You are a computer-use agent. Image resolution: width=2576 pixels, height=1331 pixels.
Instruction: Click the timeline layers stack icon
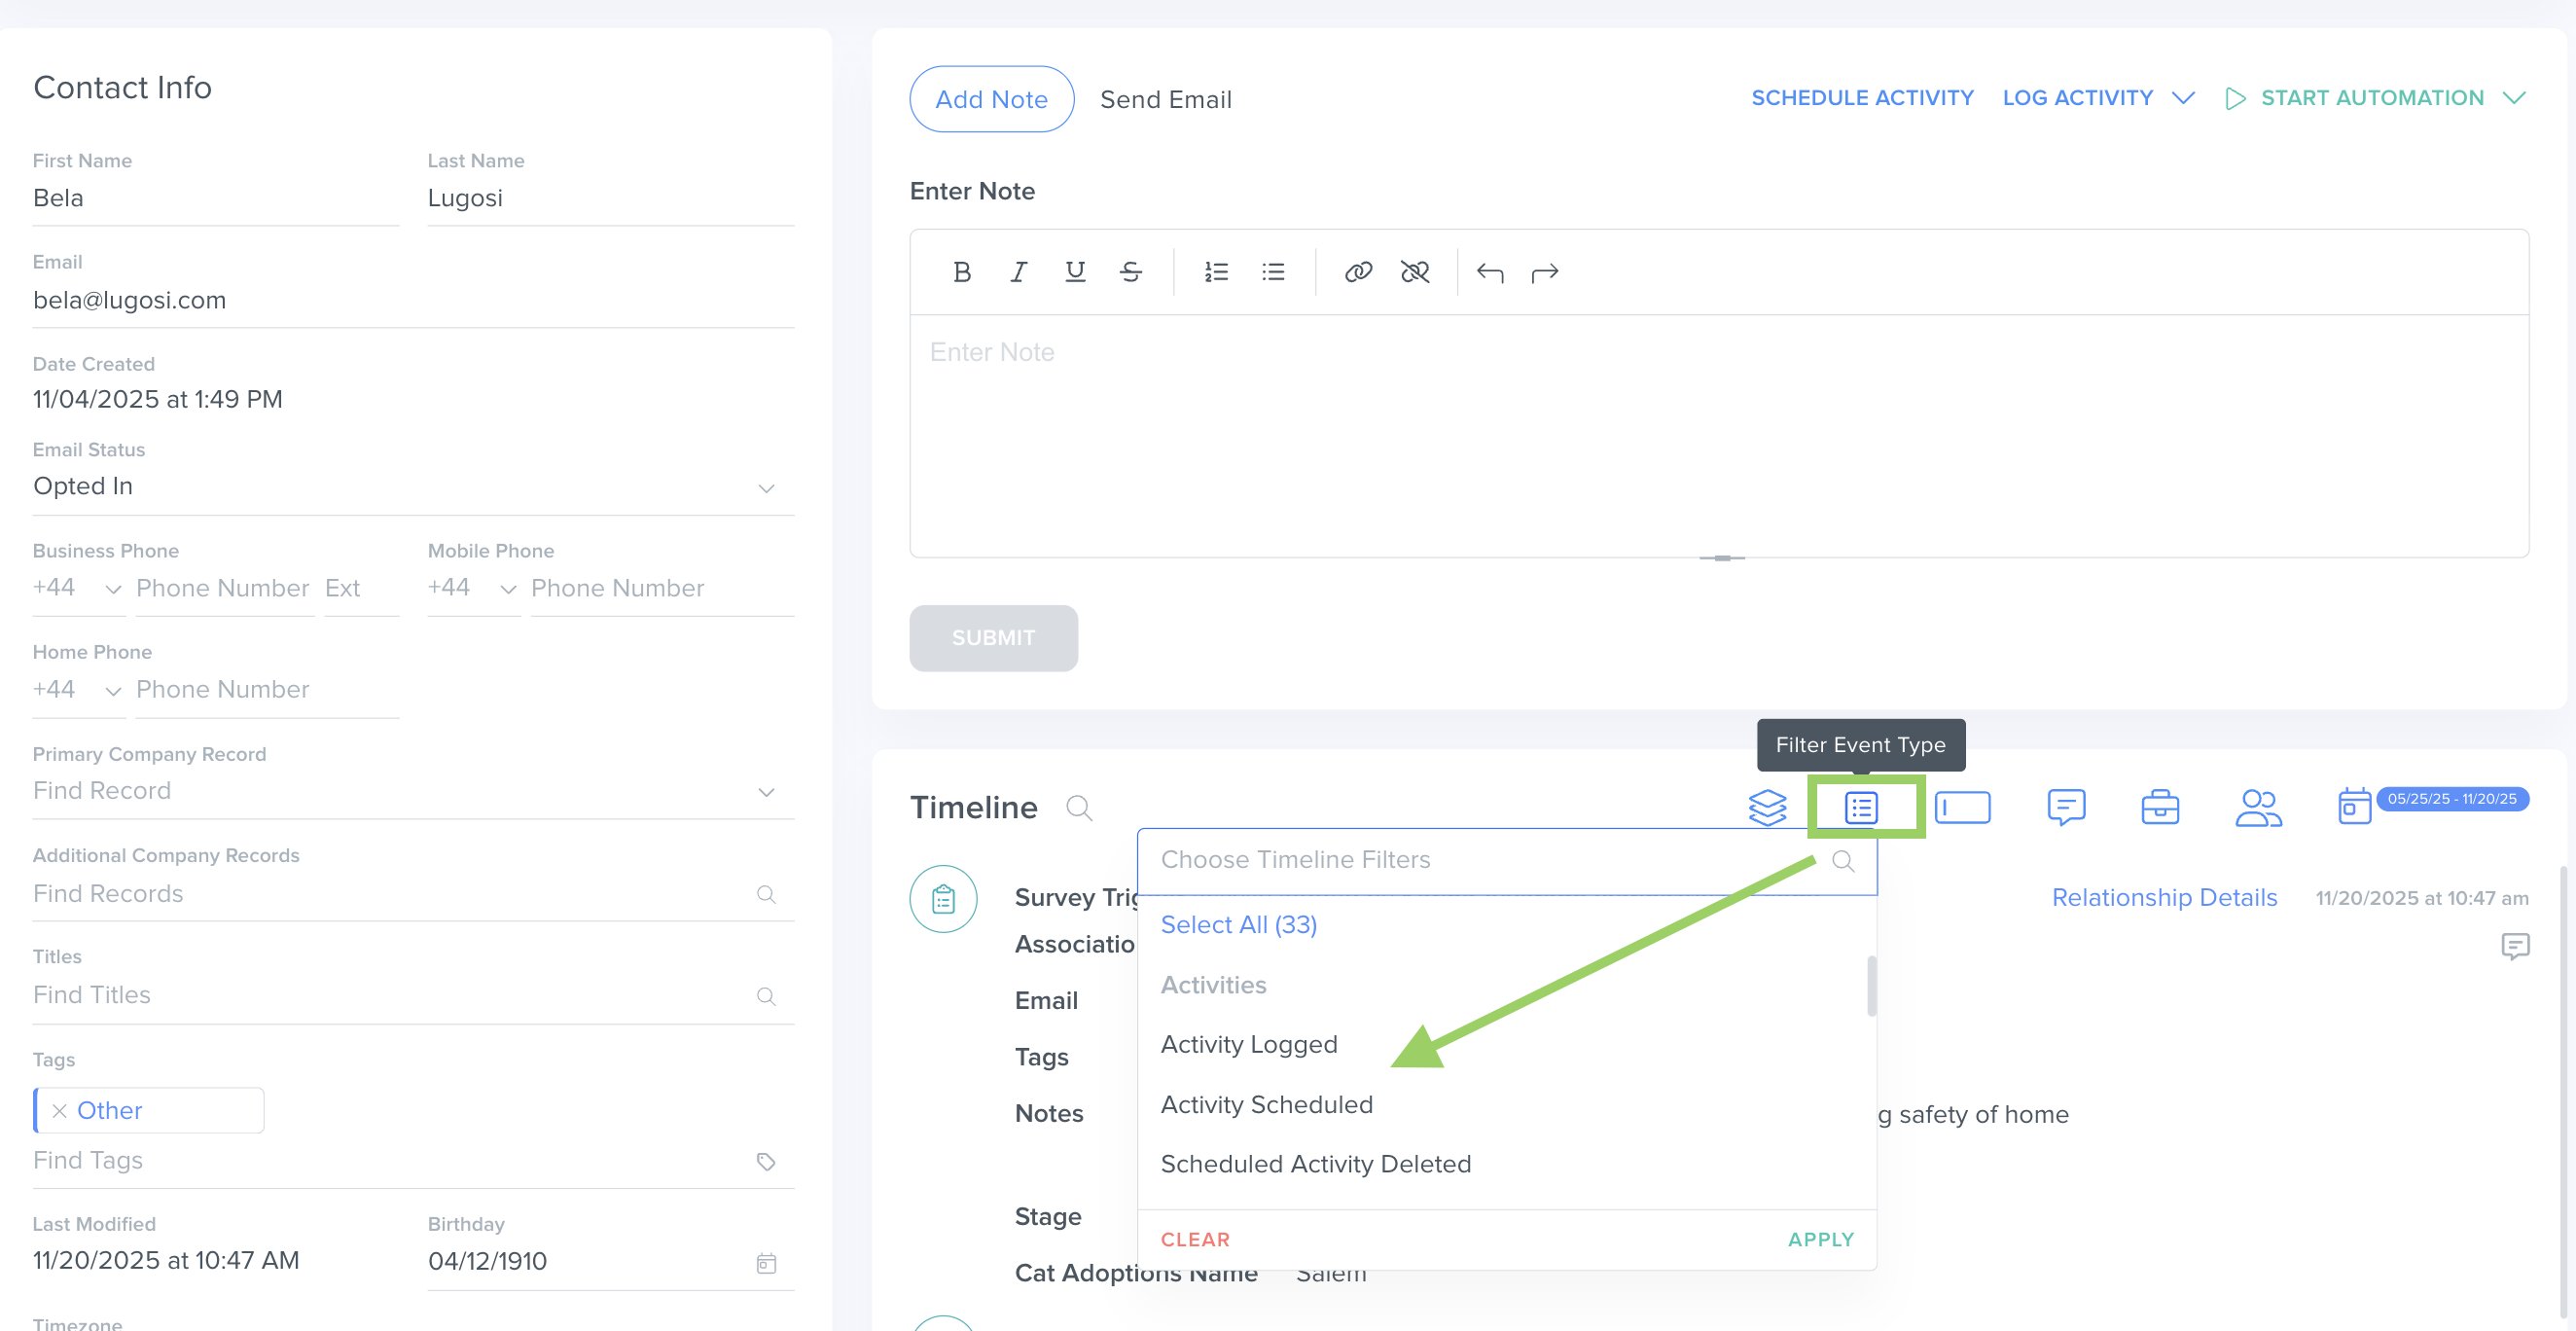(1766, 807)
